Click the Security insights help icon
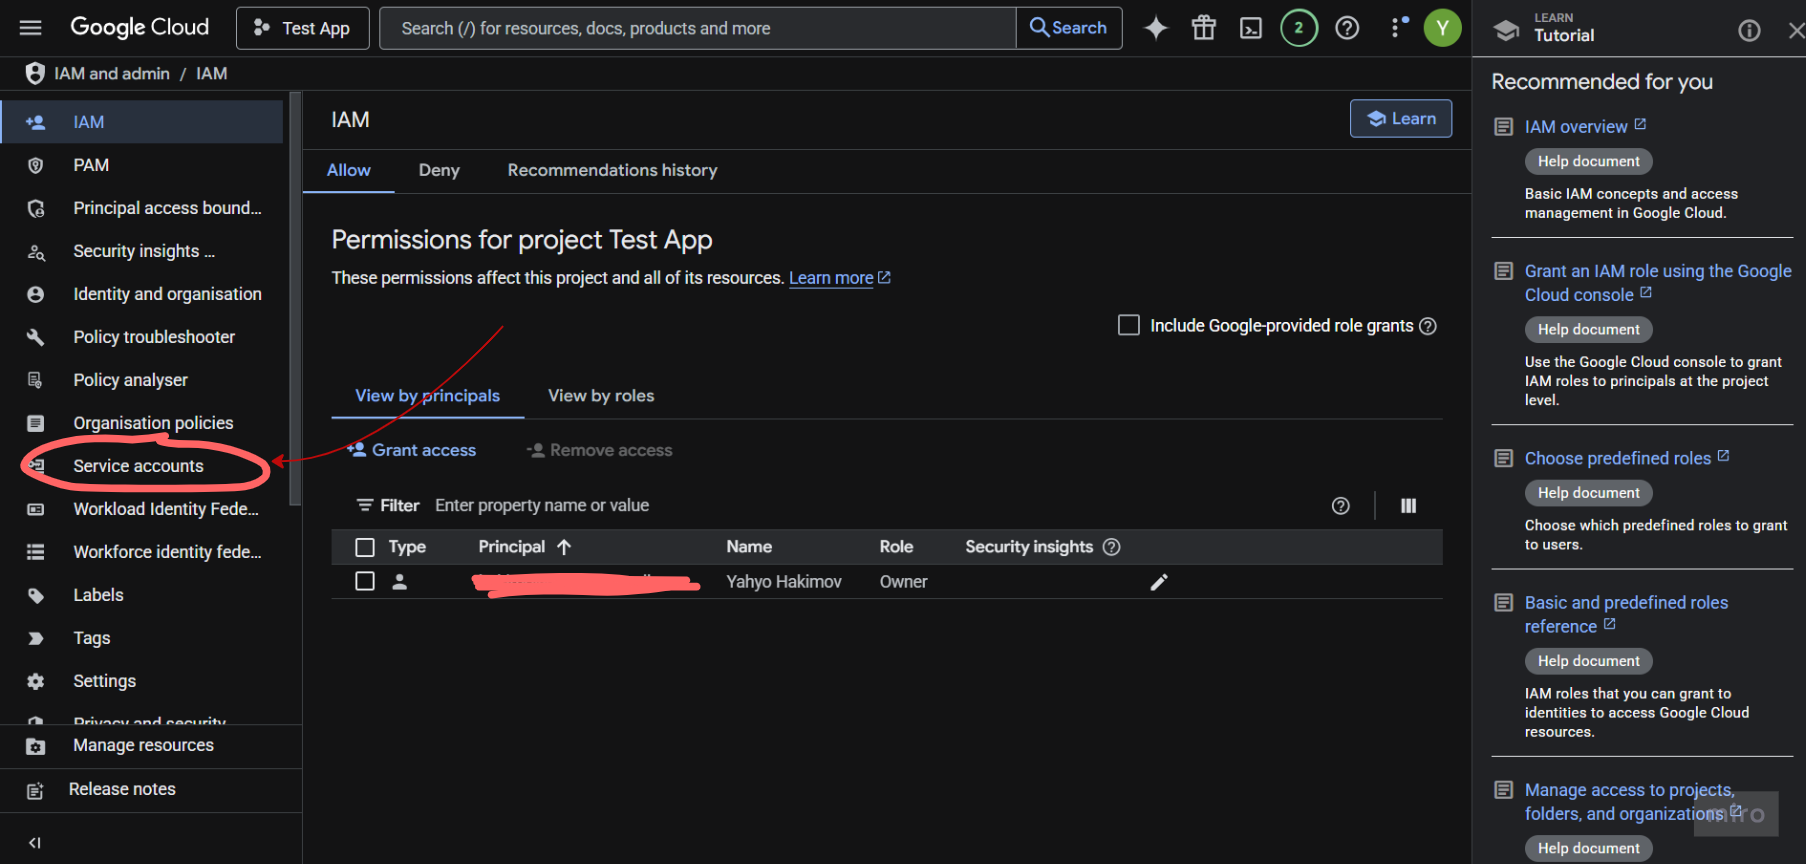Image resolution: width=1806 pixels, height=864 pixels. coord(1111,547)
